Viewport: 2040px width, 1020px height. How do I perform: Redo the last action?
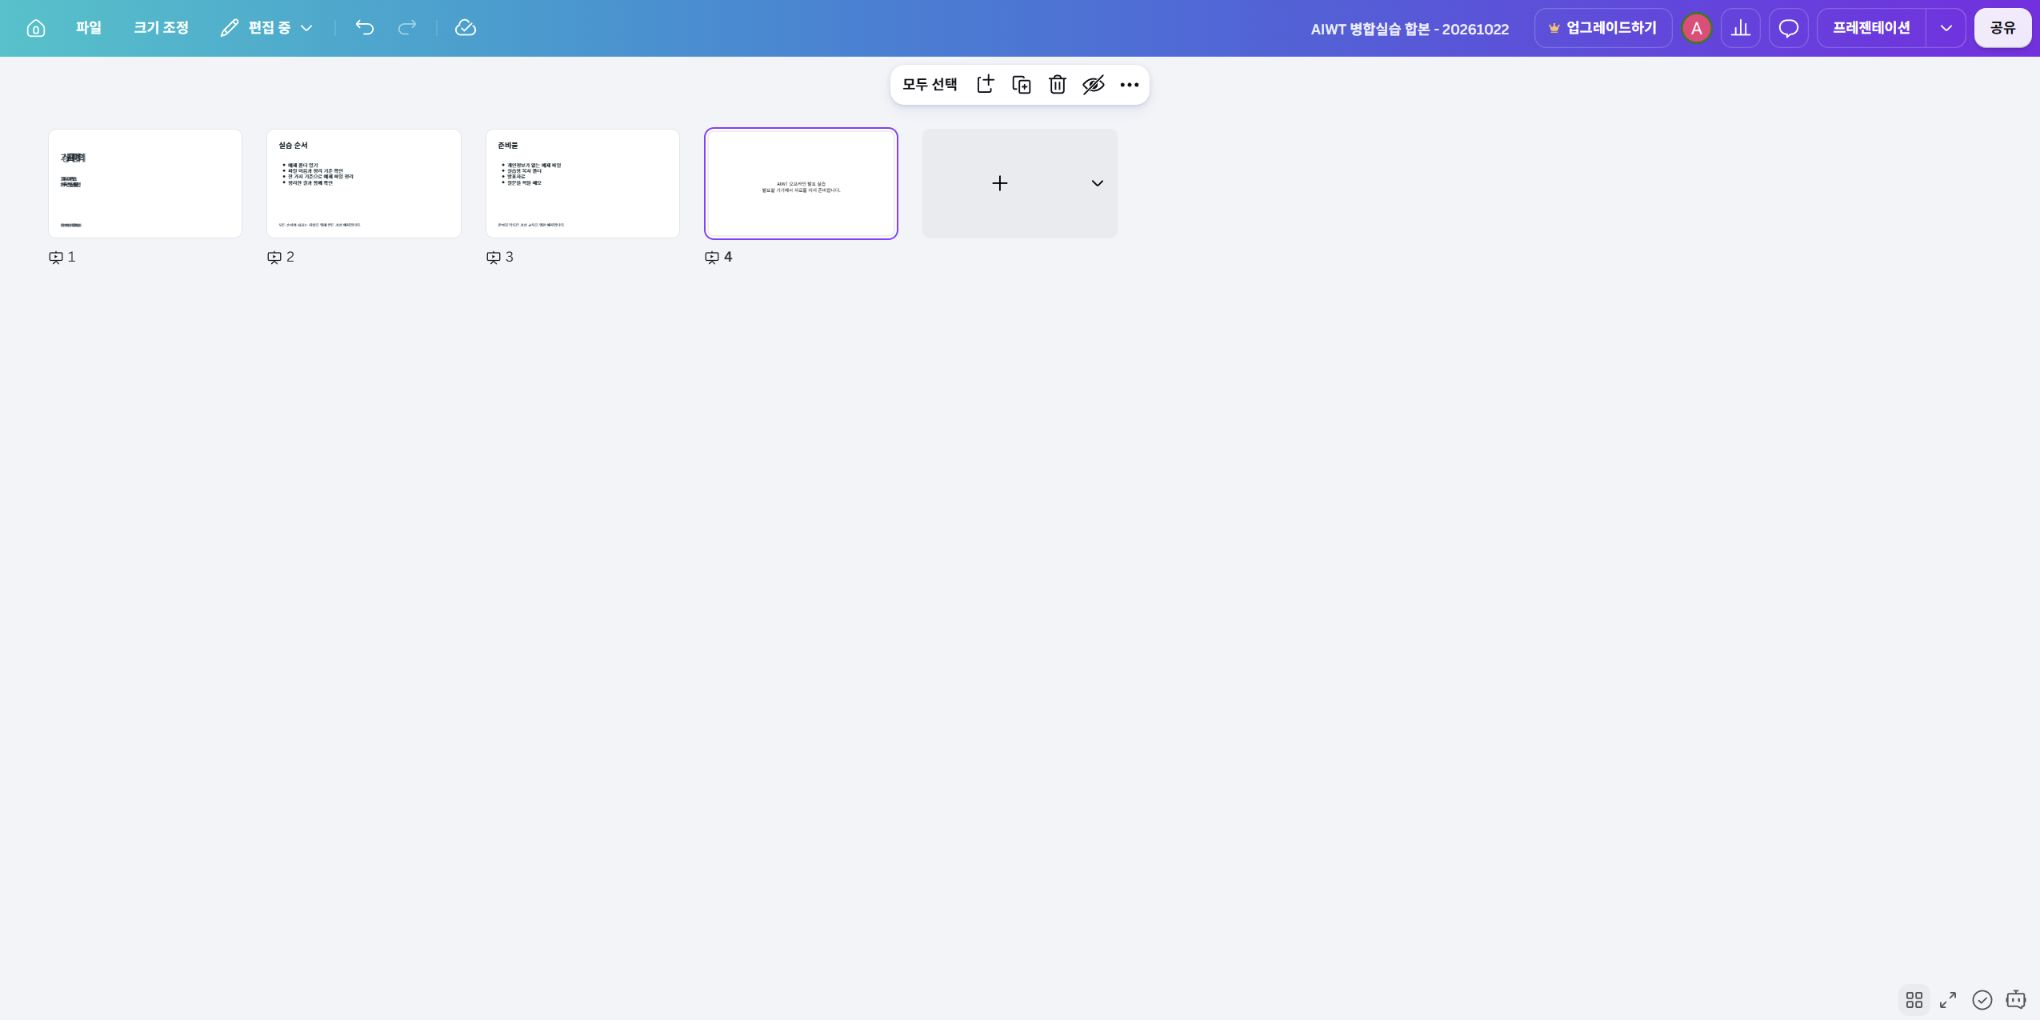point(407,28)
